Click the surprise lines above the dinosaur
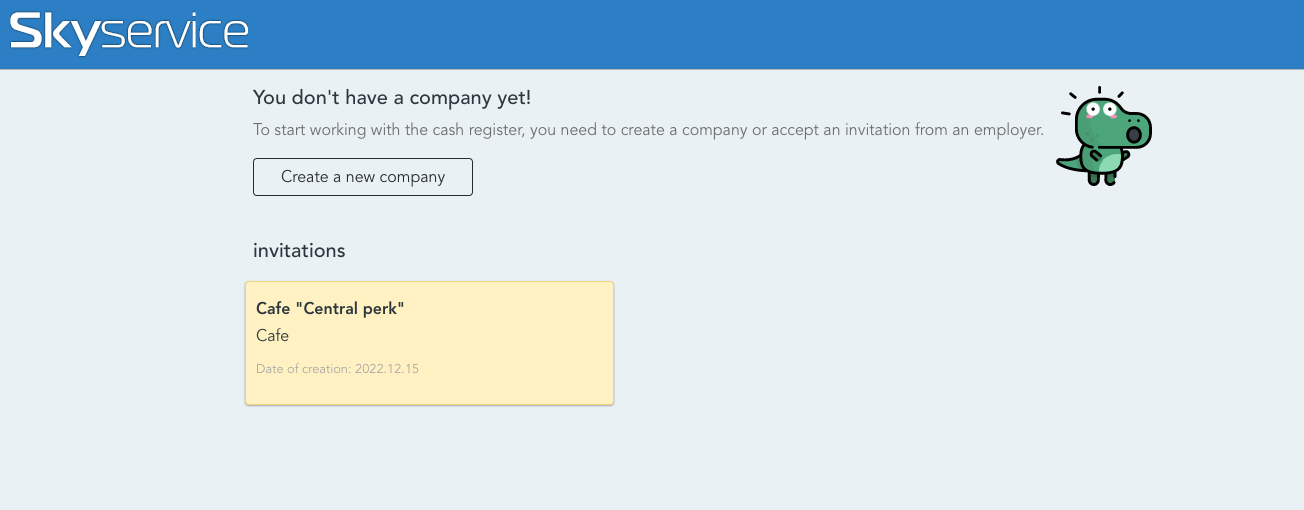 coord(1099,91)
